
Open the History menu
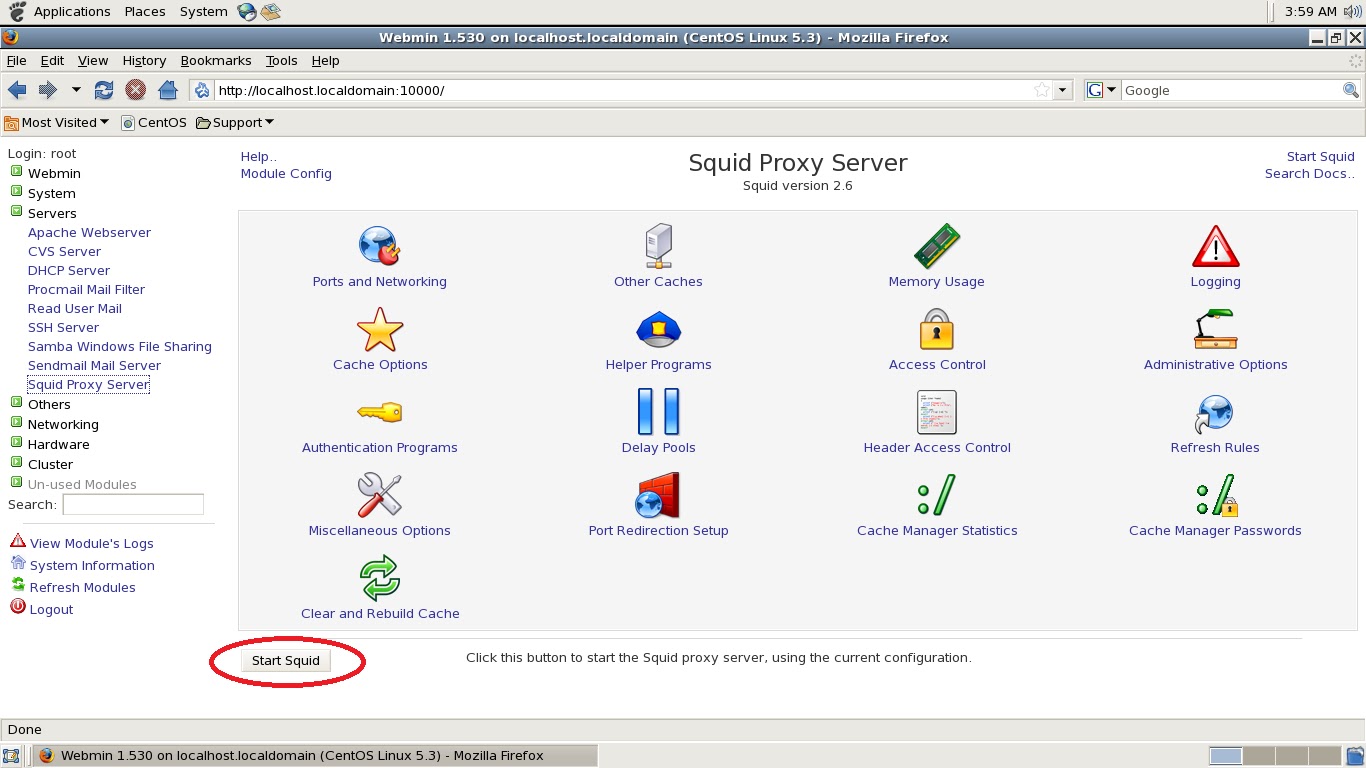144,61
